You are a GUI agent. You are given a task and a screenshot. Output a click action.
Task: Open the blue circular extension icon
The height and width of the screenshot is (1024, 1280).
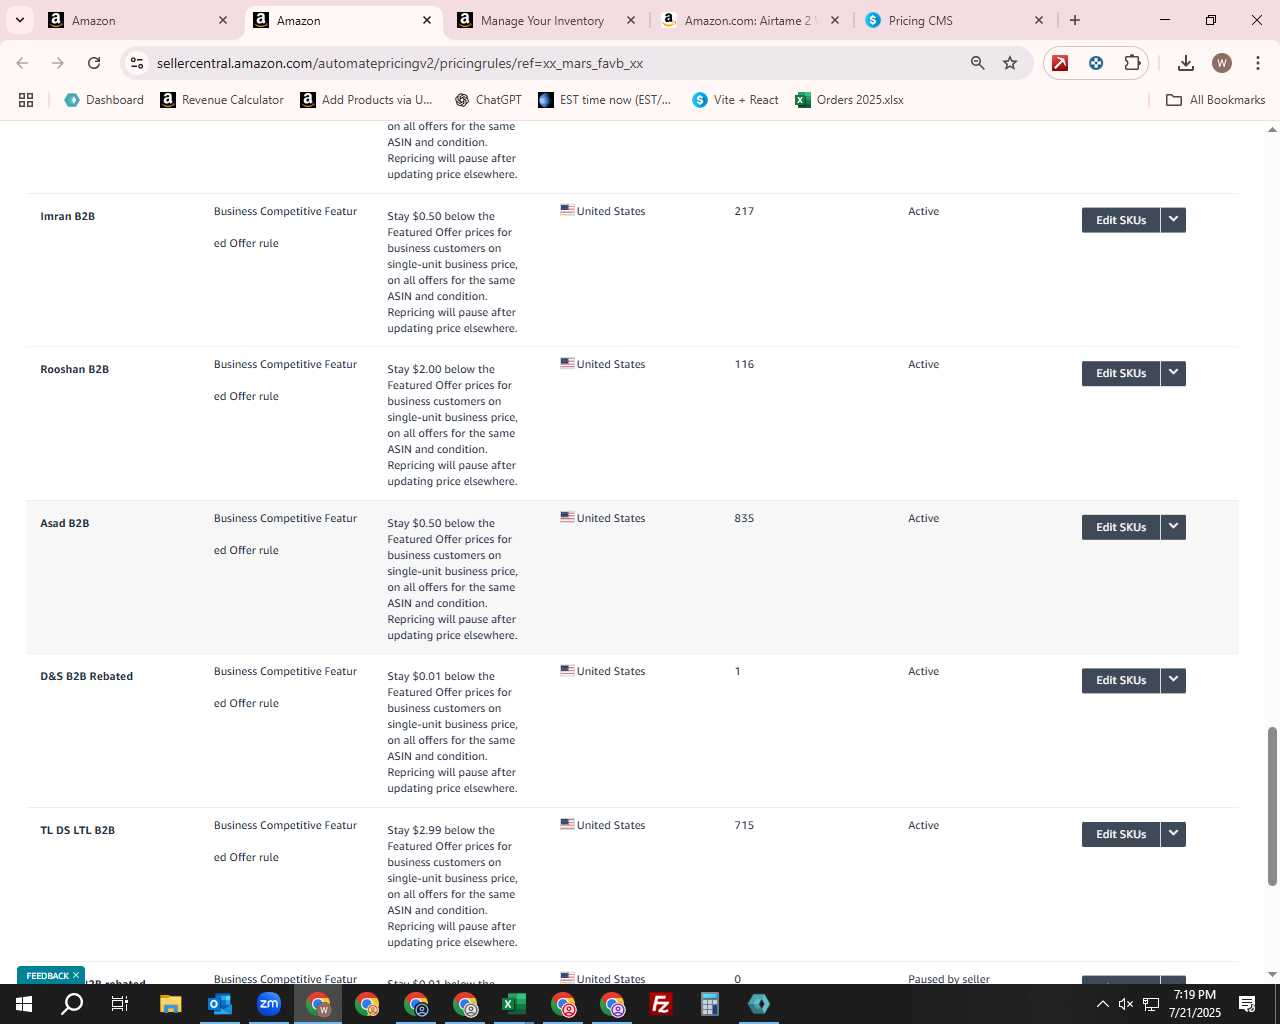(1096, 63)
